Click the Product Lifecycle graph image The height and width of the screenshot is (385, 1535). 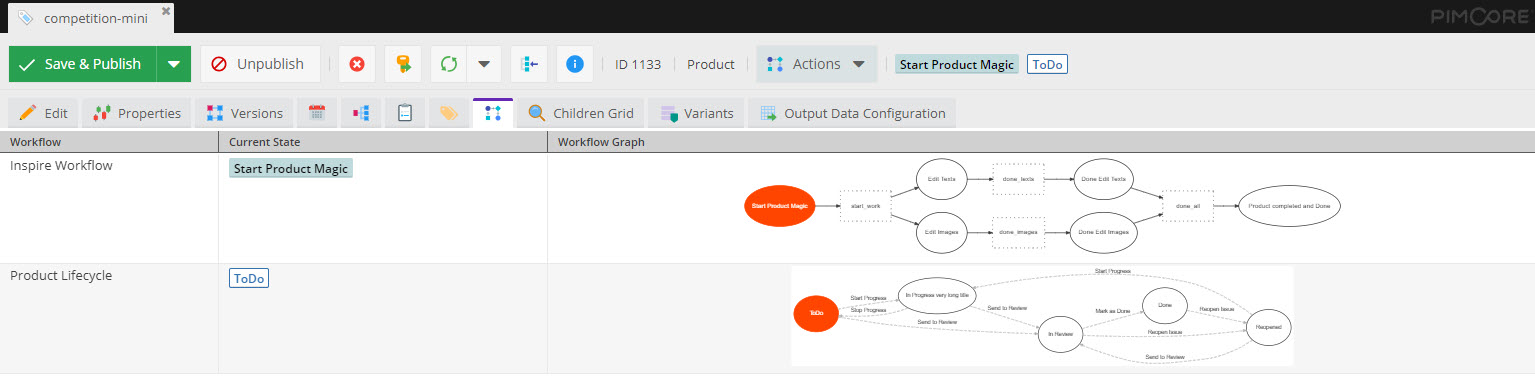(1041, 316)
